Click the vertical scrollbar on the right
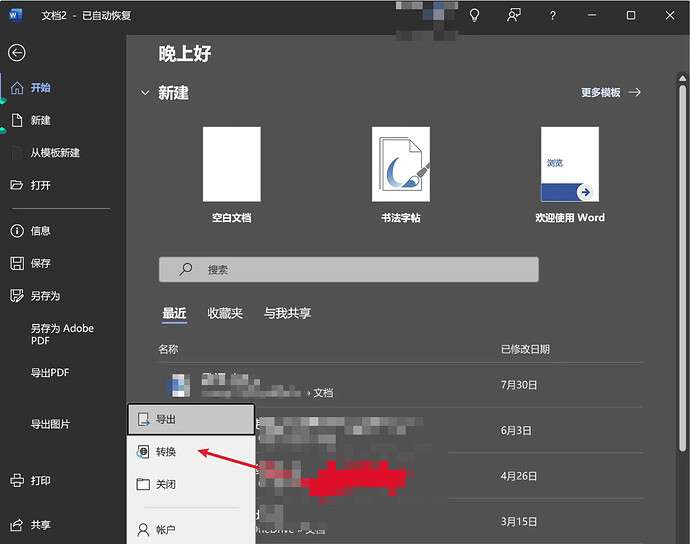Screen dimensions: 690x544 682,268
